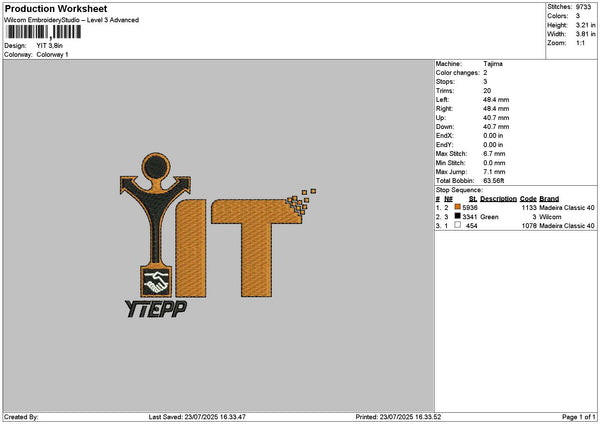
Task: Click the black circle head of the figure
Action: tap(156, 166)
